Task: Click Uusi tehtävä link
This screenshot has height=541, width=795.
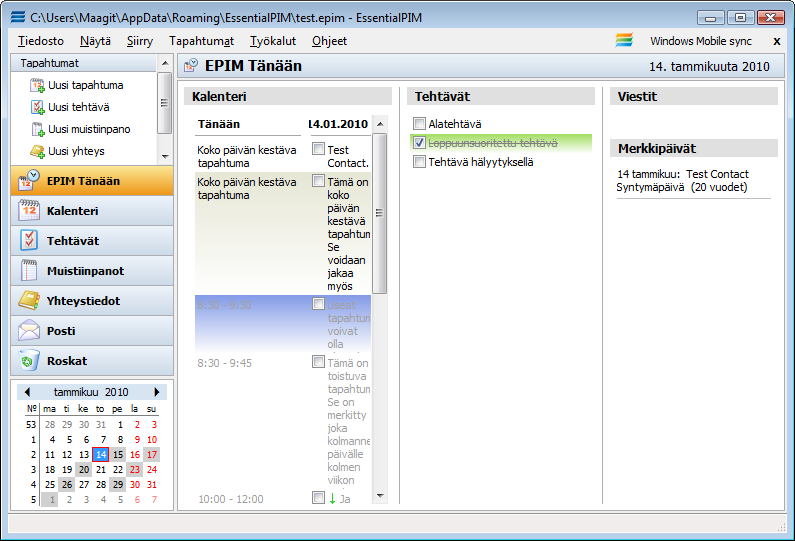Action: click(79, 107)
